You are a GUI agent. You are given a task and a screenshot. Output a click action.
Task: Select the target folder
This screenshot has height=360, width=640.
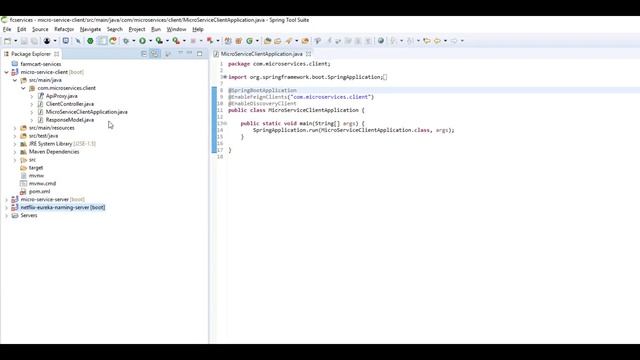click(36, 168)
